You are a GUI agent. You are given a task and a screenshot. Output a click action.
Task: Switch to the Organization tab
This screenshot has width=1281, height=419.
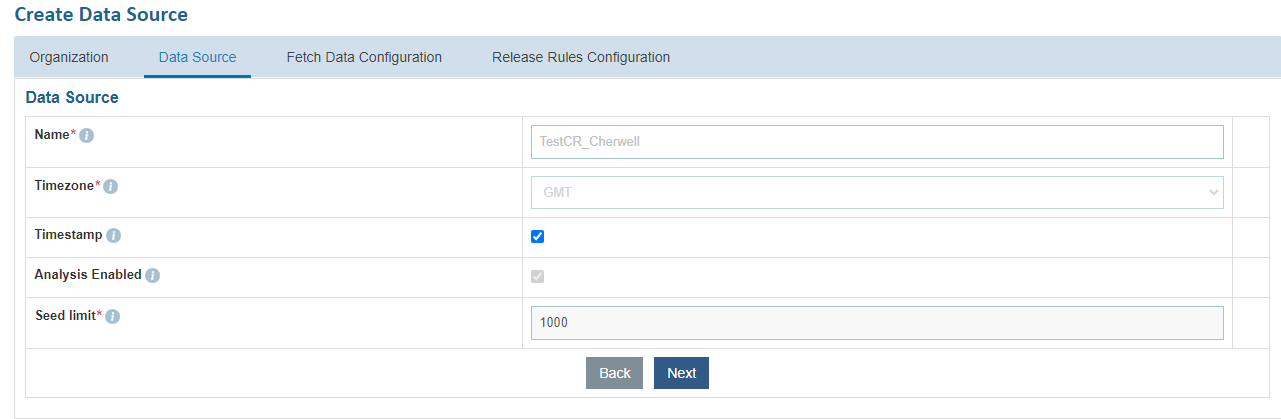[69, 57]
